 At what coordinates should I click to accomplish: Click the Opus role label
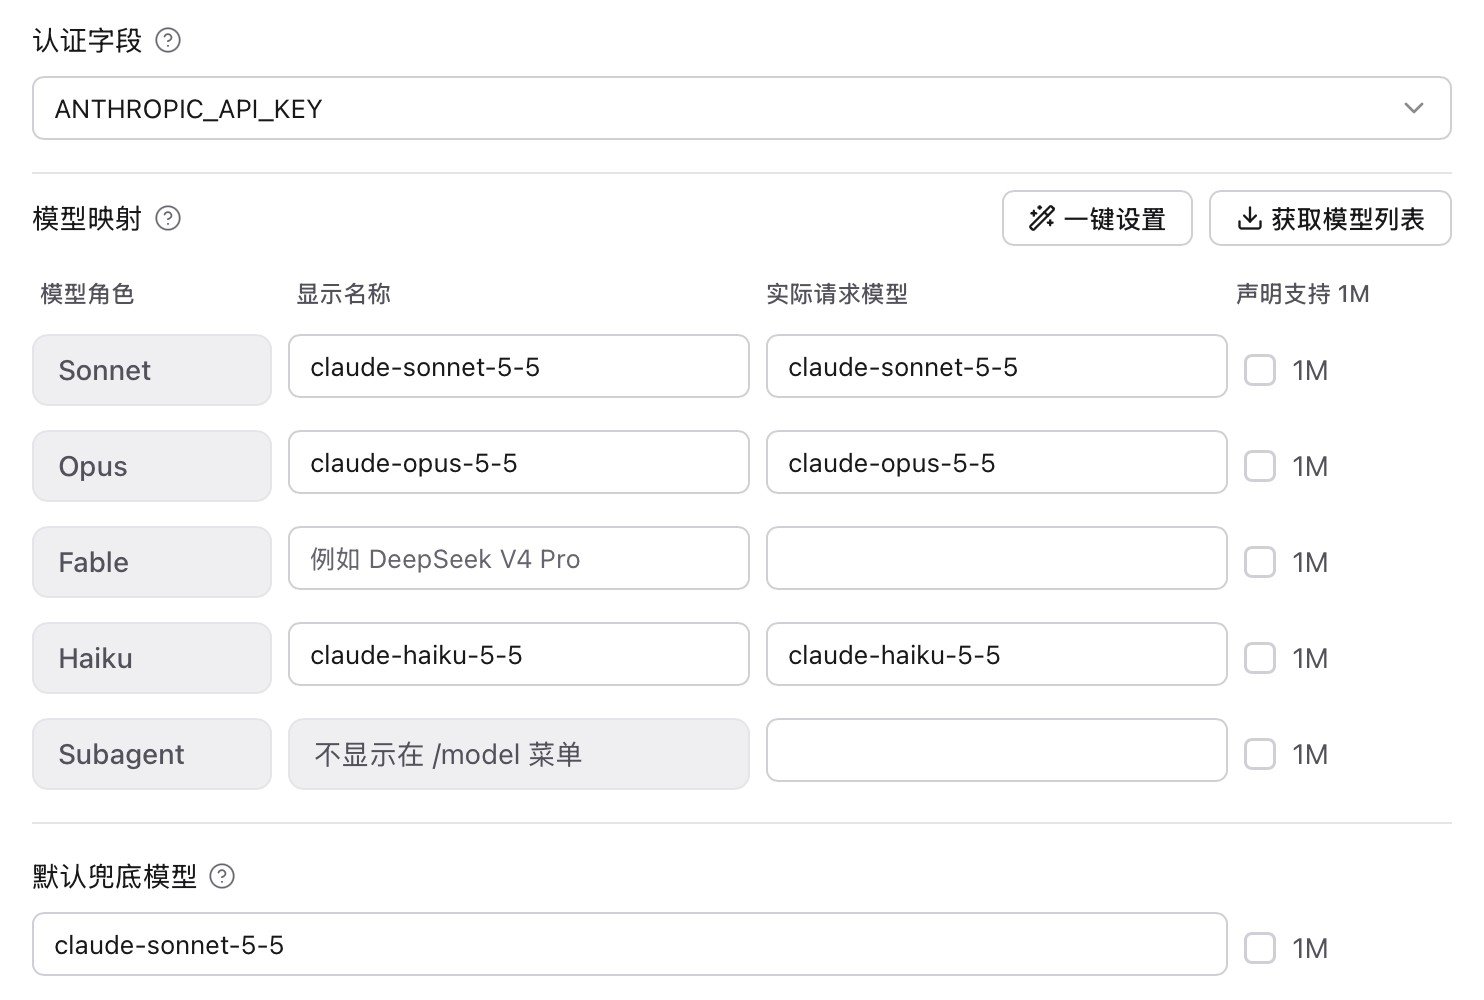pyautogui.click(x=152, y=466)
